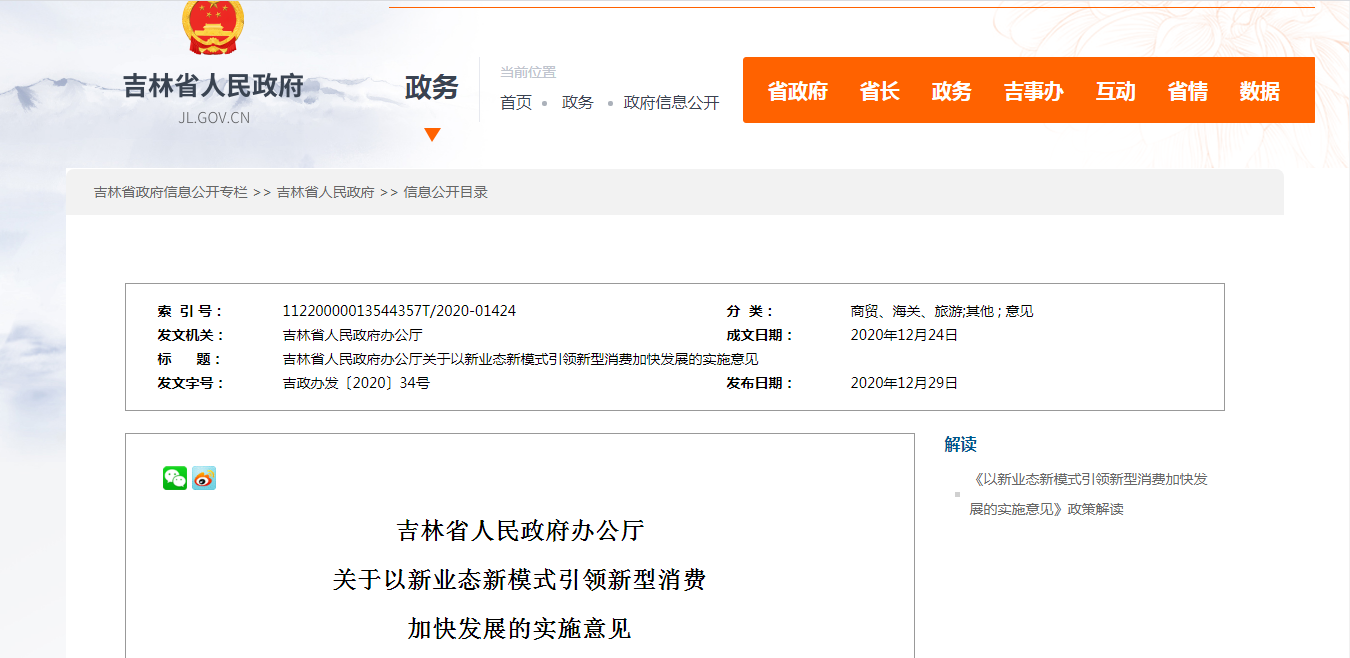Click the 索引号 field label
The width and height of the screenshot is (1350, 658).
[190, 311]
